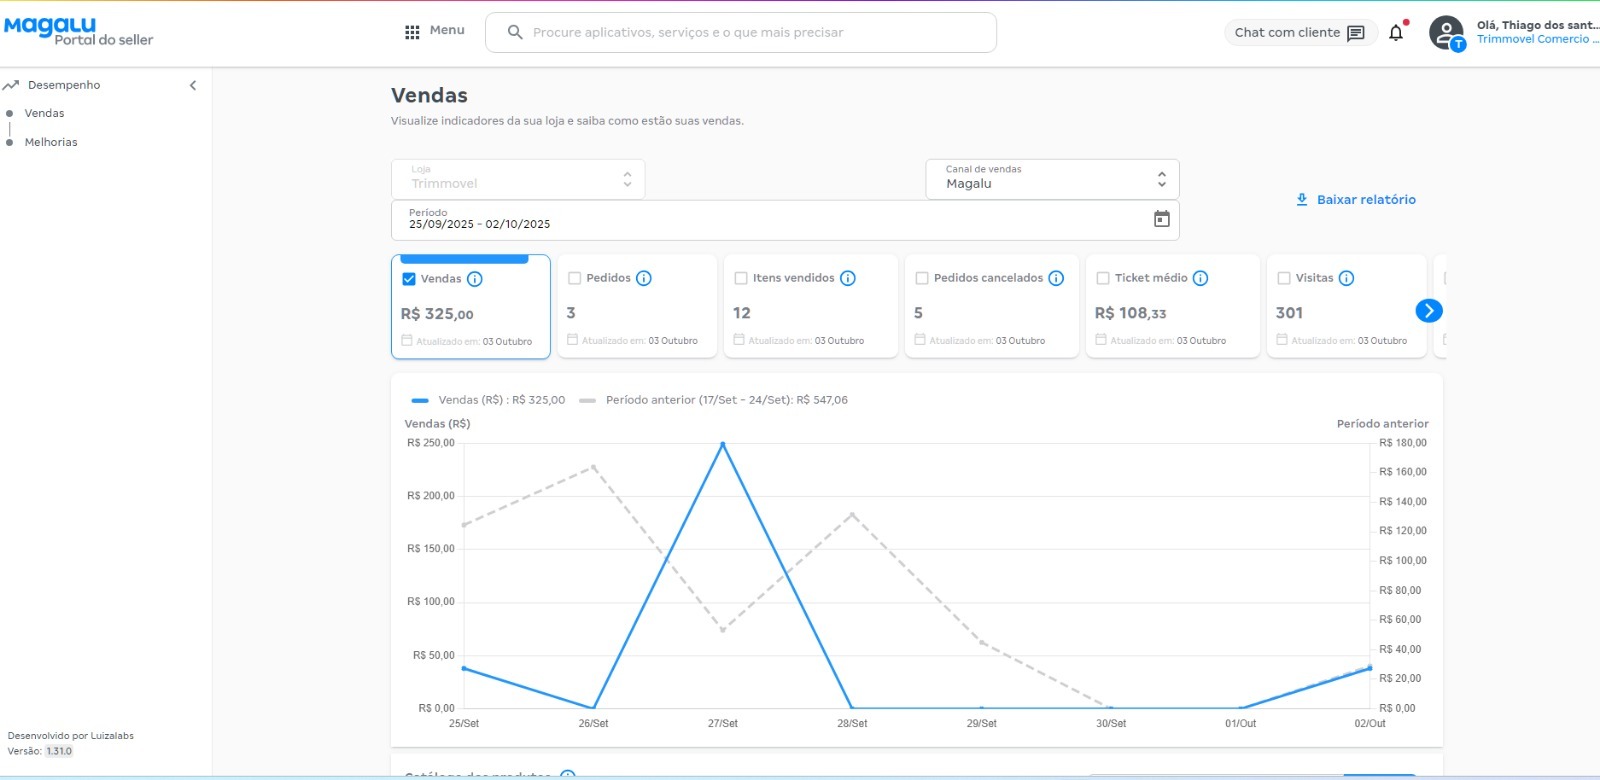Click the R$ 325,00 Vendas value

click(437, 314)
